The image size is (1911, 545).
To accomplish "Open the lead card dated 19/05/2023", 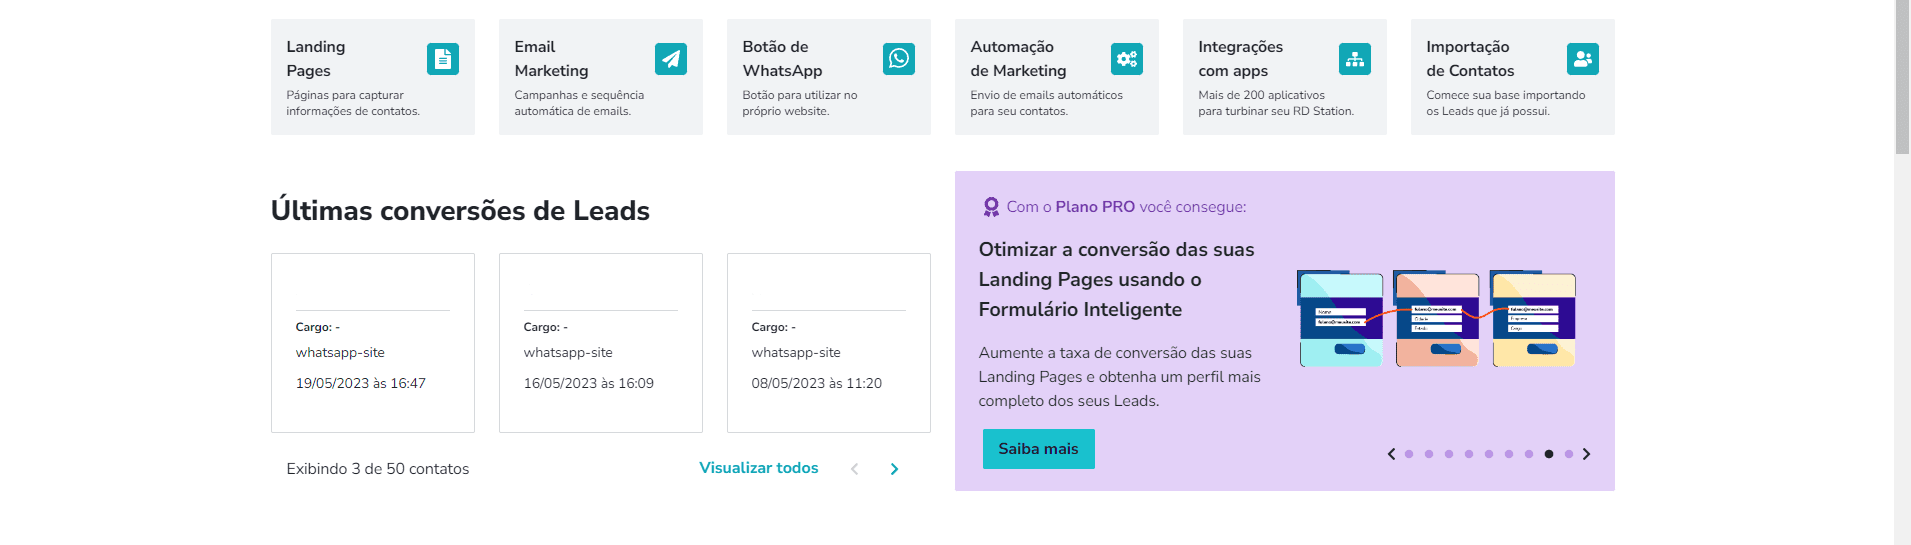I will point(373,343).
